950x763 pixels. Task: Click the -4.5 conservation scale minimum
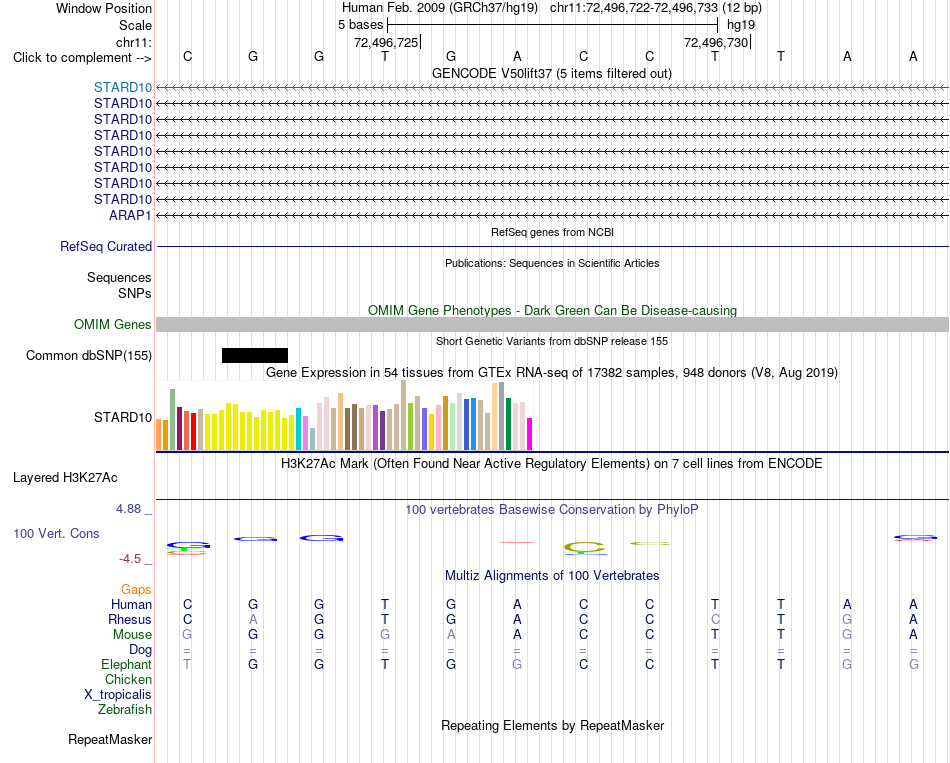[130, 559]
